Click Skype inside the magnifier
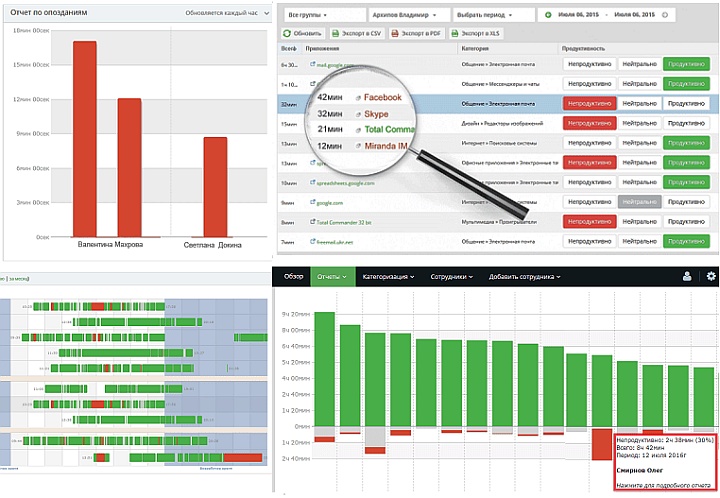Viewport: 720px width, 498px height. pos(376,114)
